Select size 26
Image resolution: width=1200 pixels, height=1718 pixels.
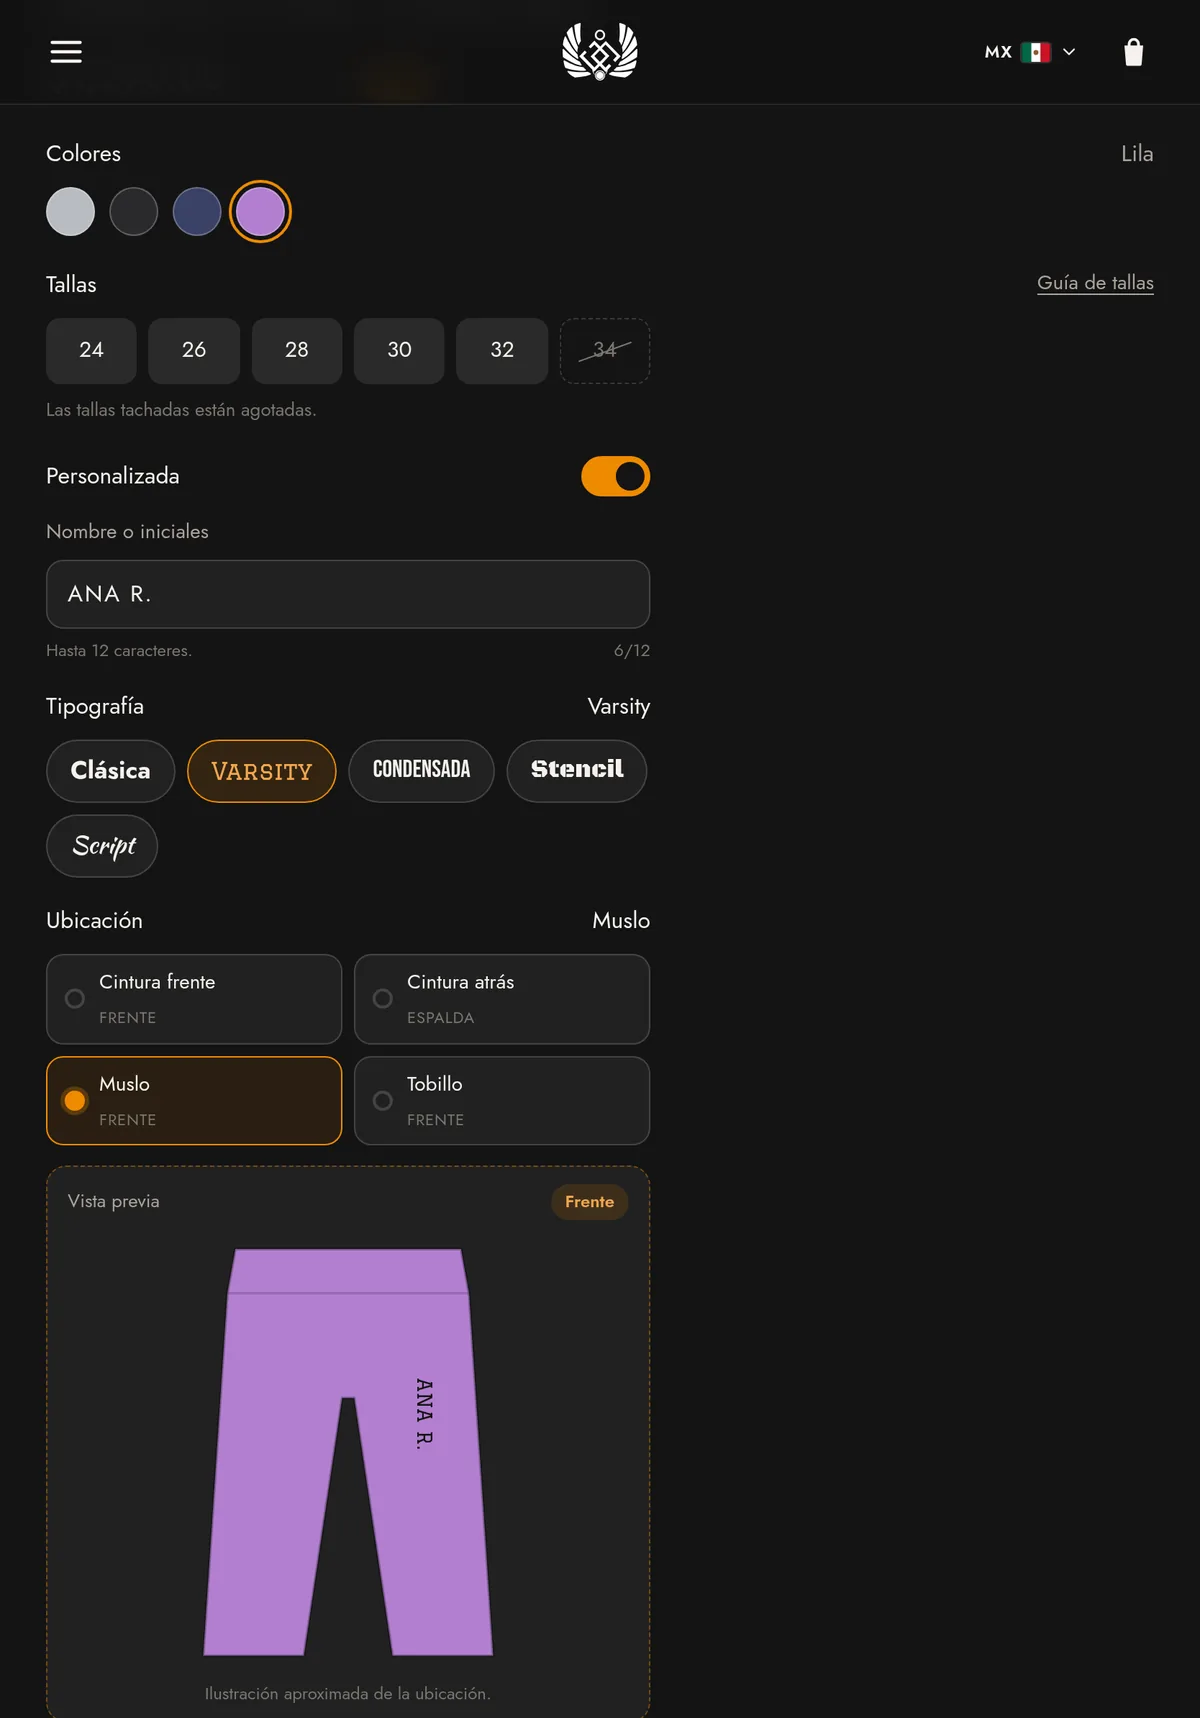coord(194,350)
